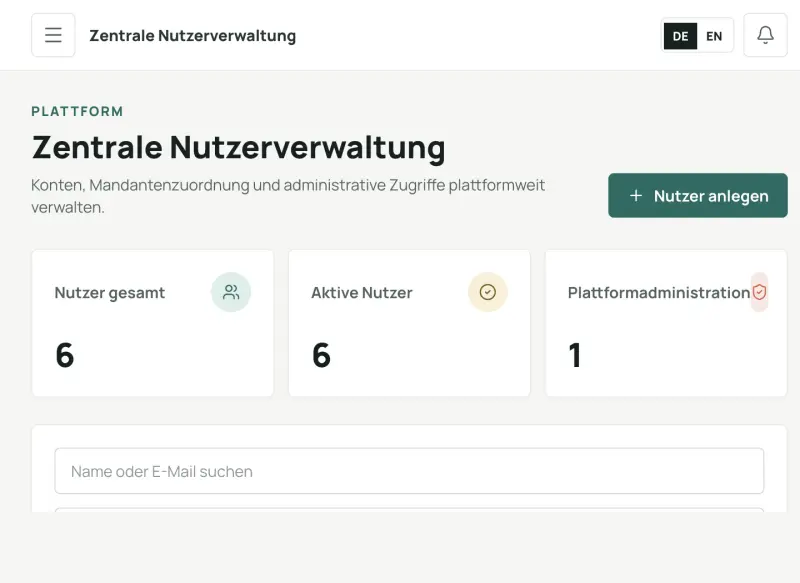Select the Plattformadministration card title
This screenshot has width=800, height=583.
pyautogui.click(x=659, y=293)
